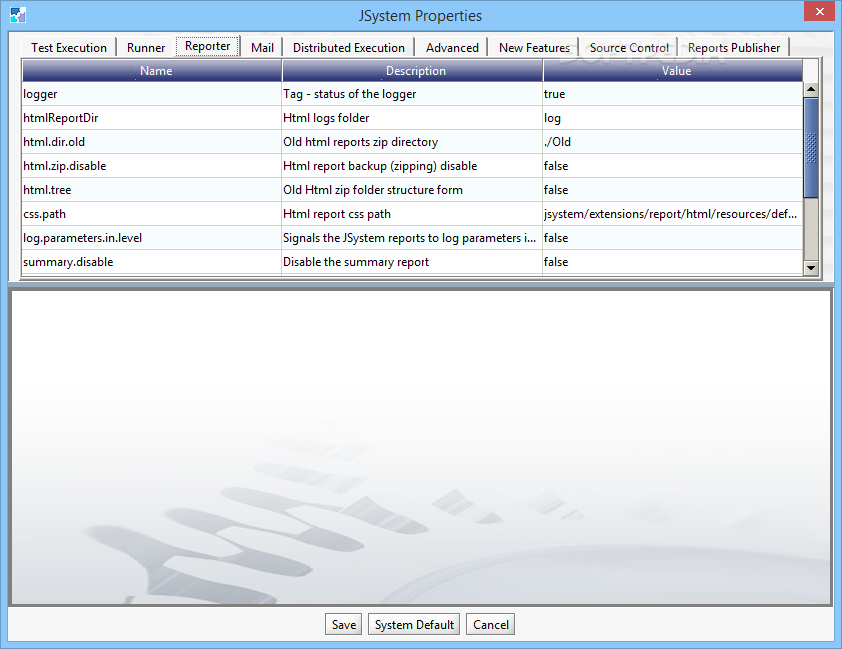Click the false value of html.tree
Viewport: 842px width, 649px height.
[673, 190]
